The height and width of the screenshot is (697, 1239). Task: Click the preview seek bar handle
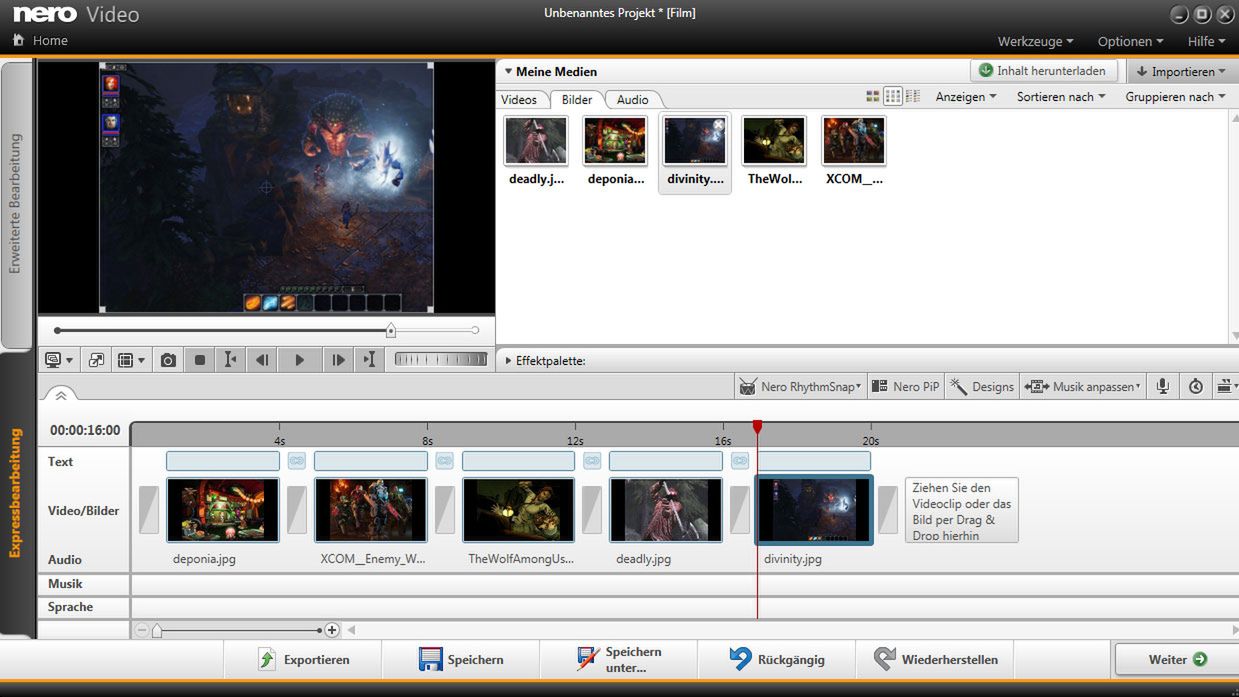(x=391, y=330)
